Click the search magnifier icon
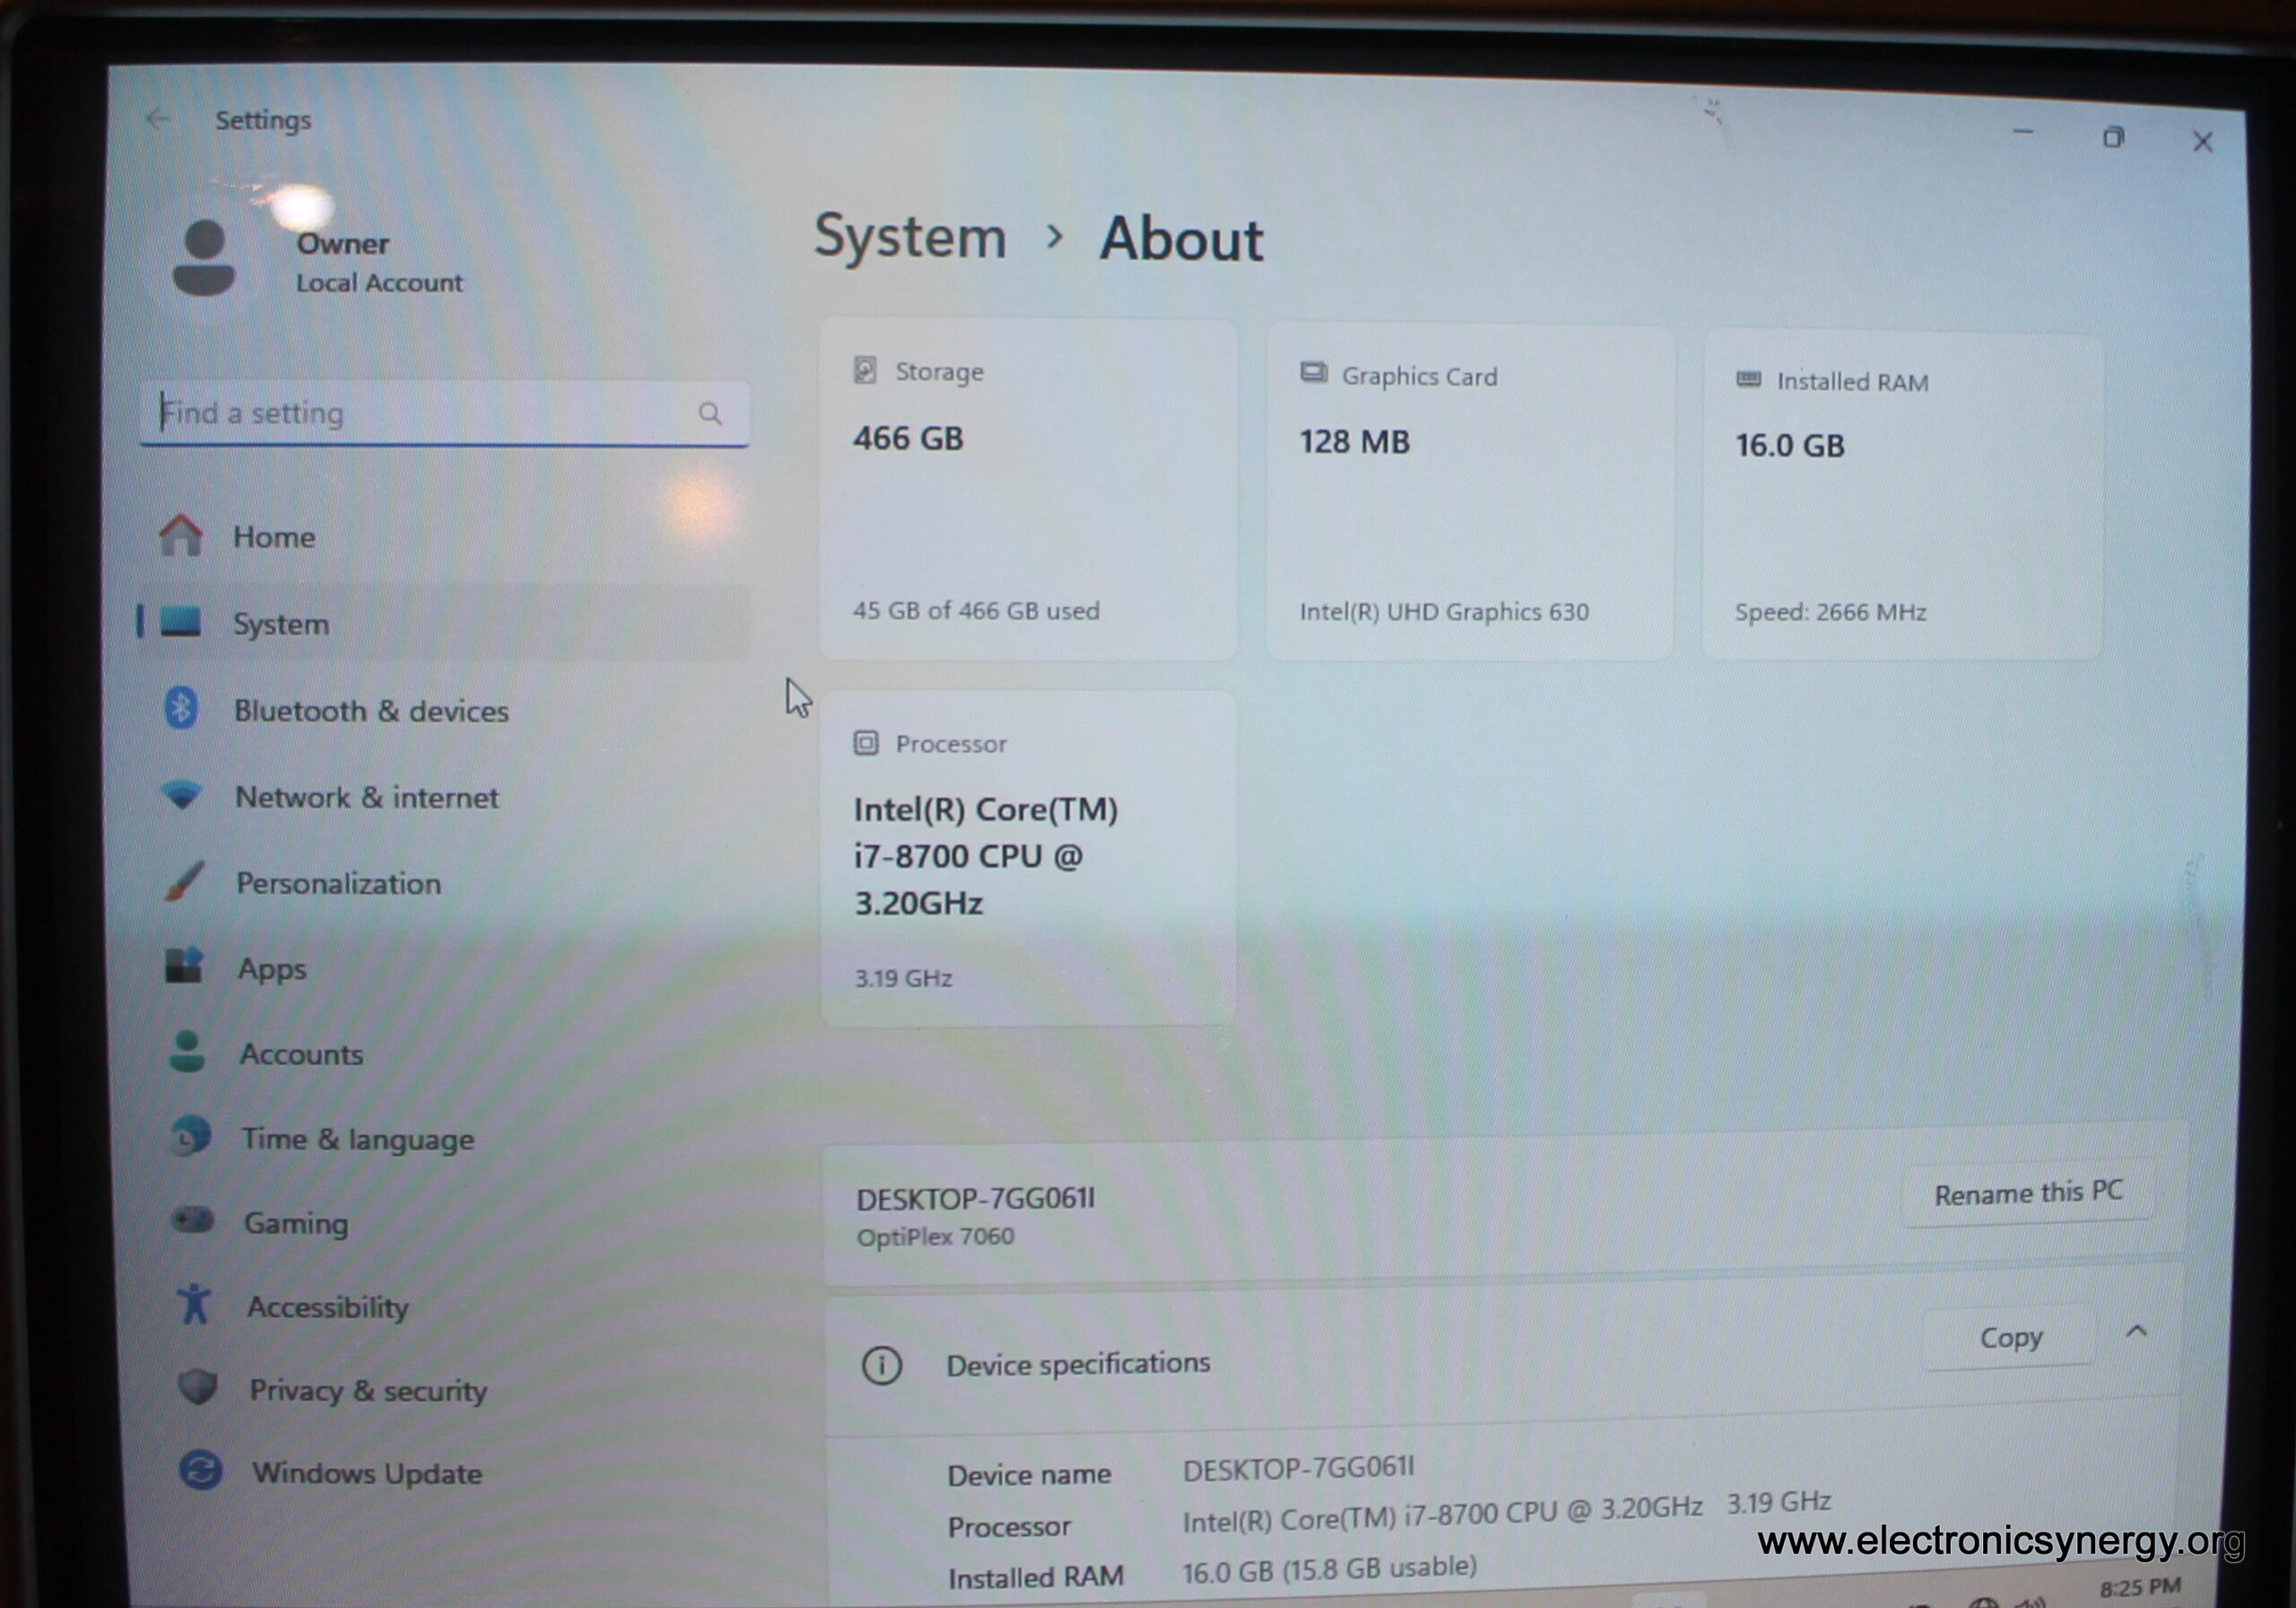2296x1608 pixels. point(710,413)
